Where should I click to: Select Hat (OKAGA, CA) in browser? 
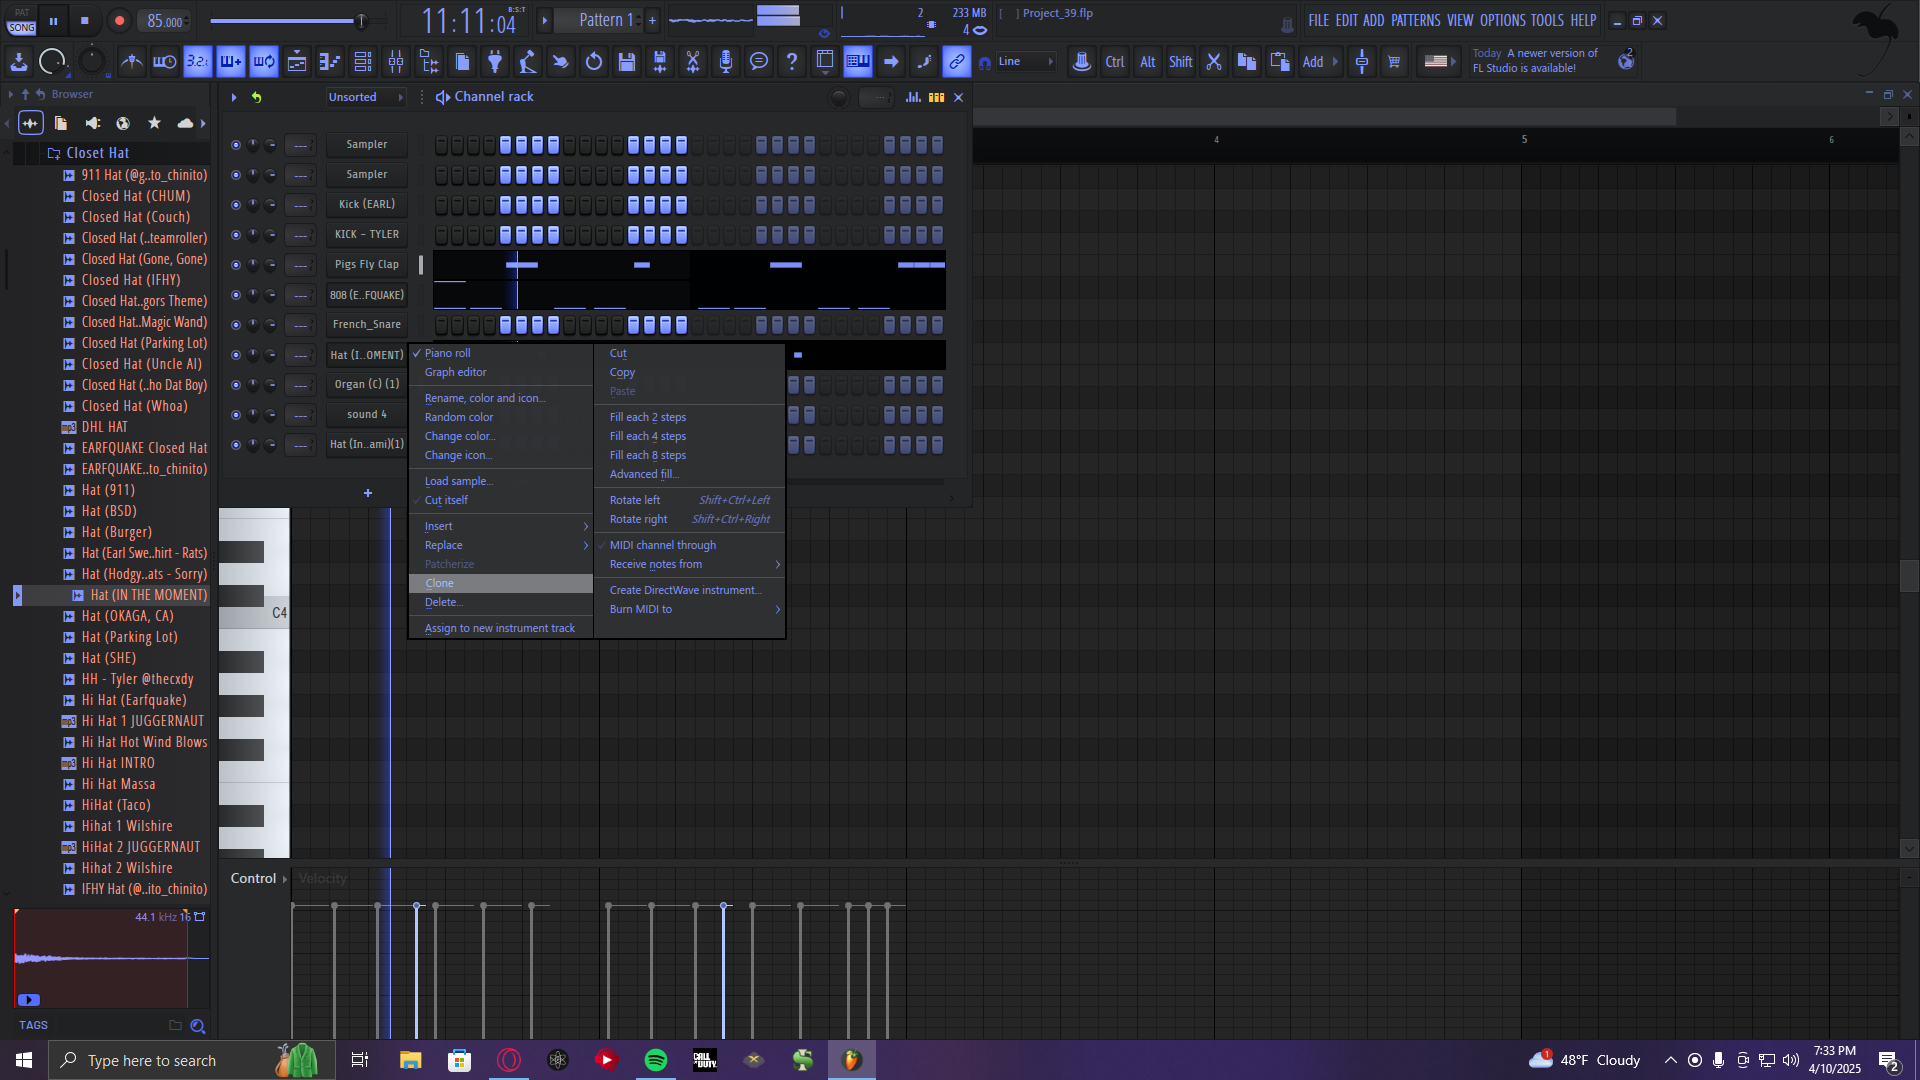(127, 616)
